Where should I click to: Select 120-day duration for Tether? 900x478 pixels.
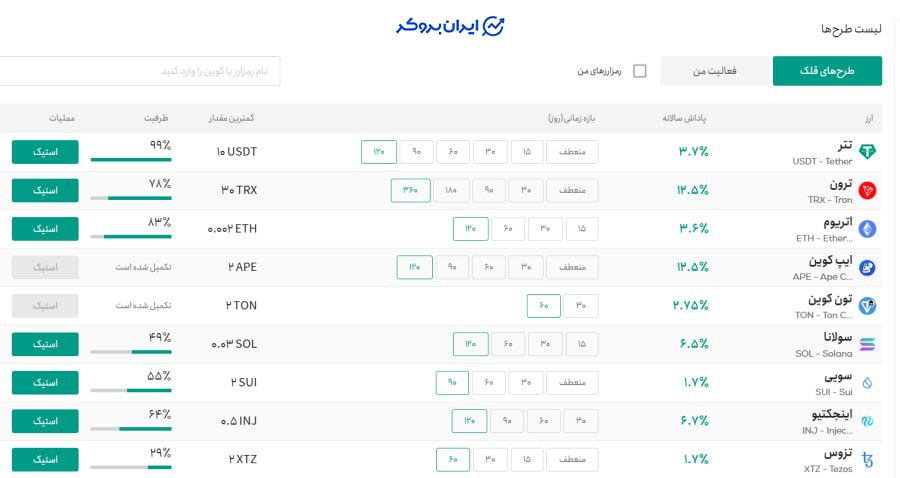click(379, 152)
